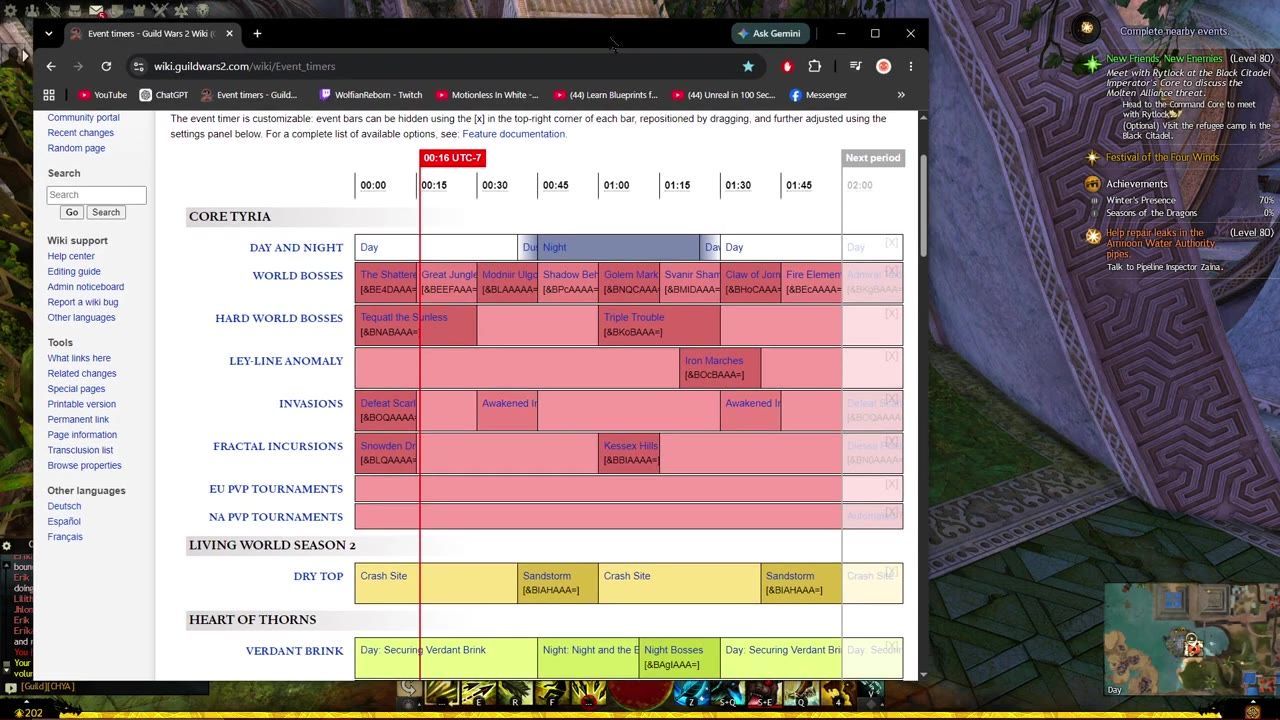Open Random page sidebar link
The width and height of the screenshot is (1280, 720).
76,148
